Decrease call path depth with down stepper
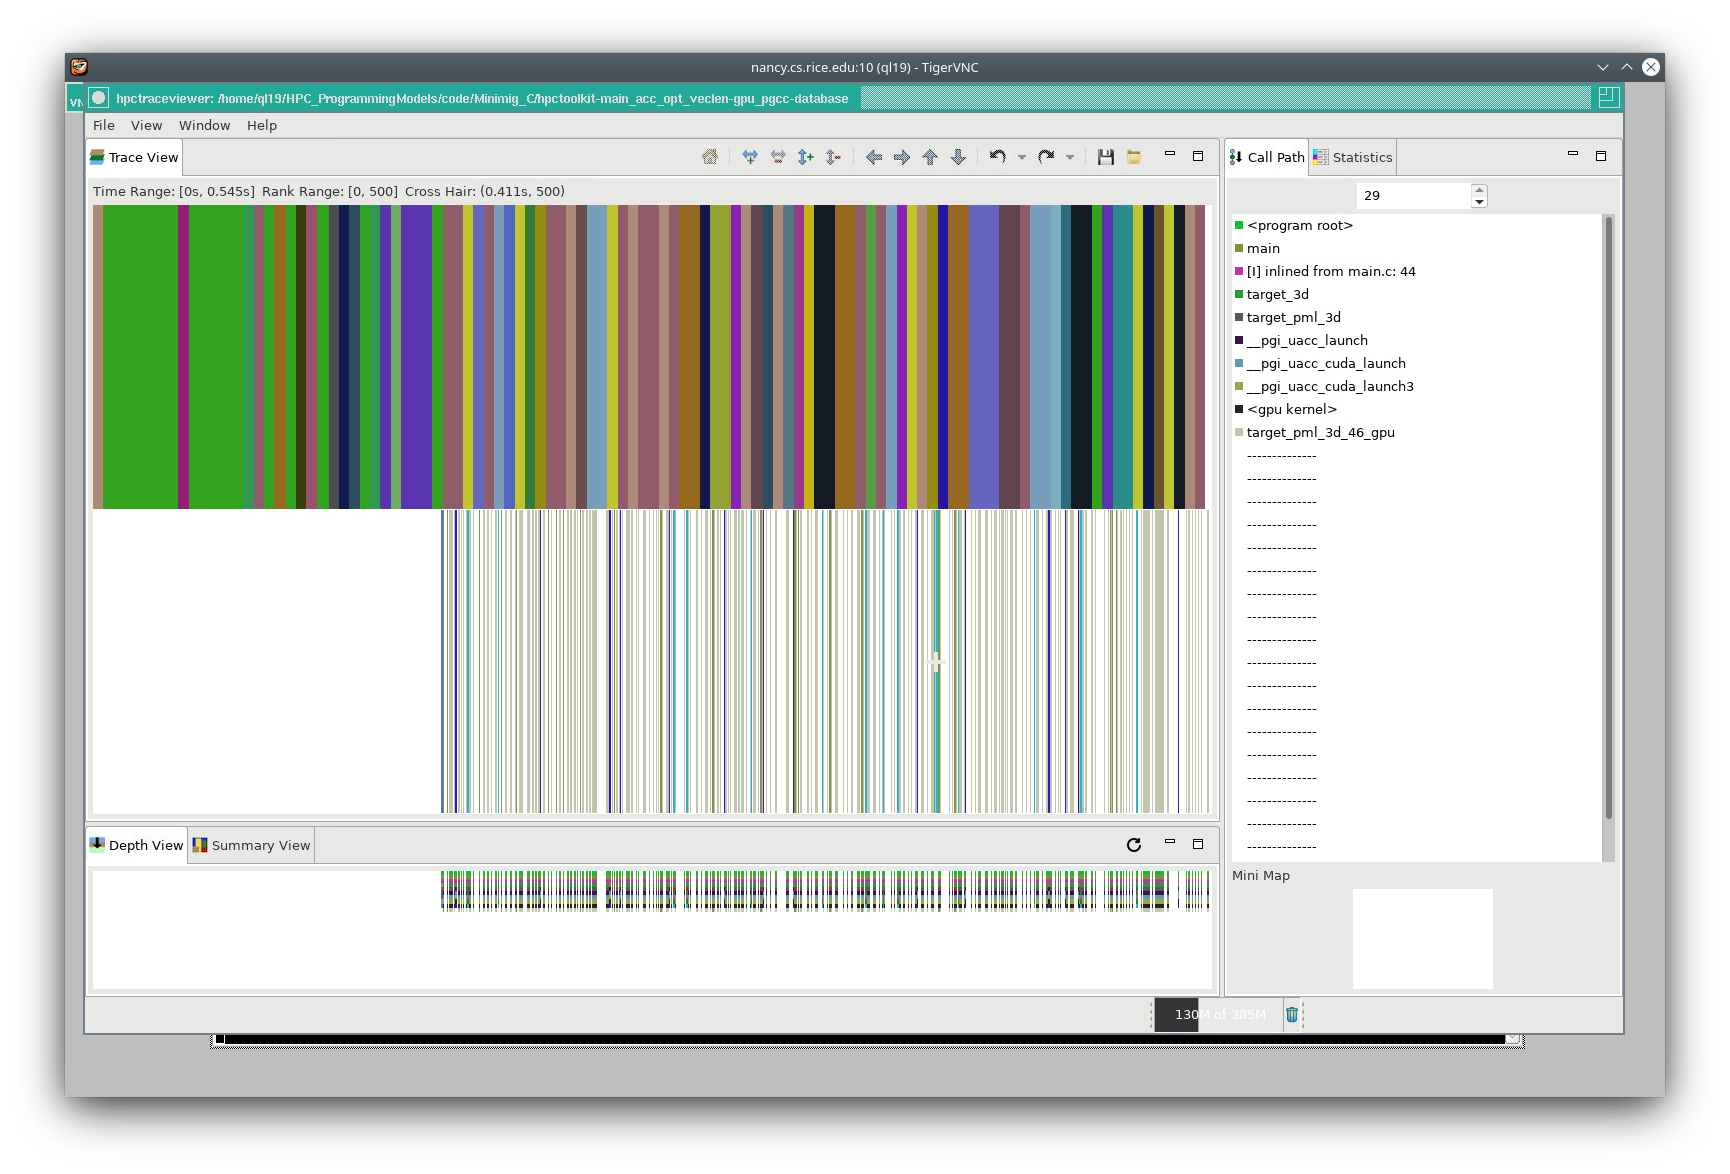 point(1479,202)
